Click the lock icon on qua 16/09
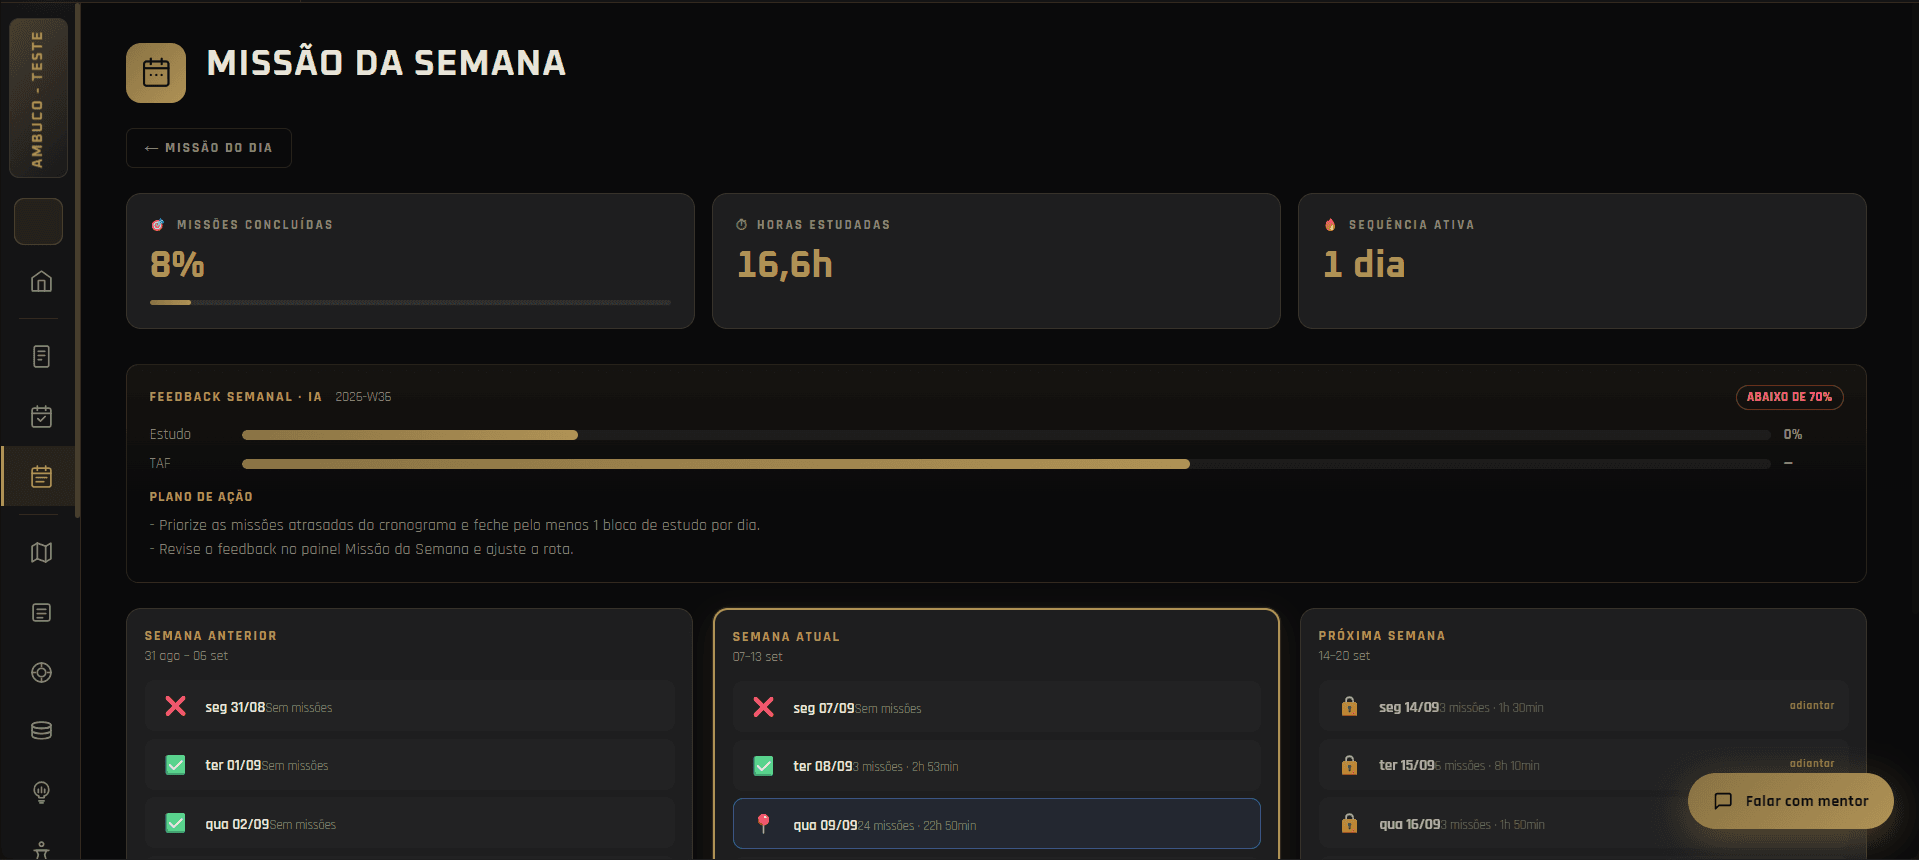The height and width of the screenshot is (860, 1919). pos(1349,823)
